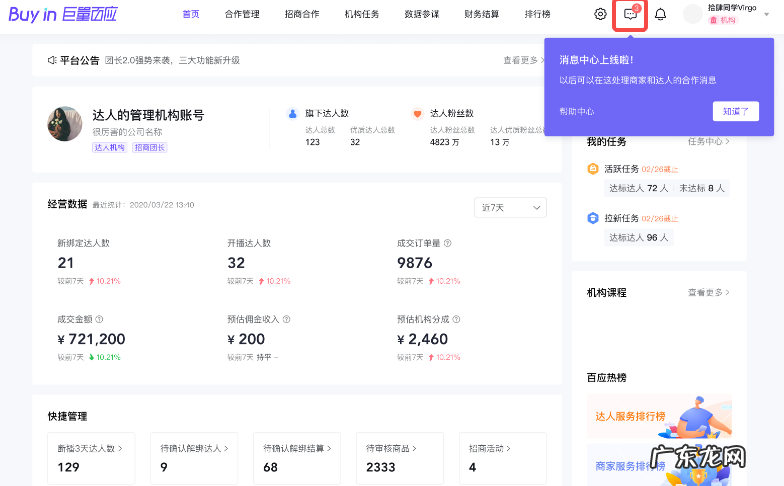Open 财务结算 menu
The image size is (784, 486).
pyautogui.click(x=482, y=14)
